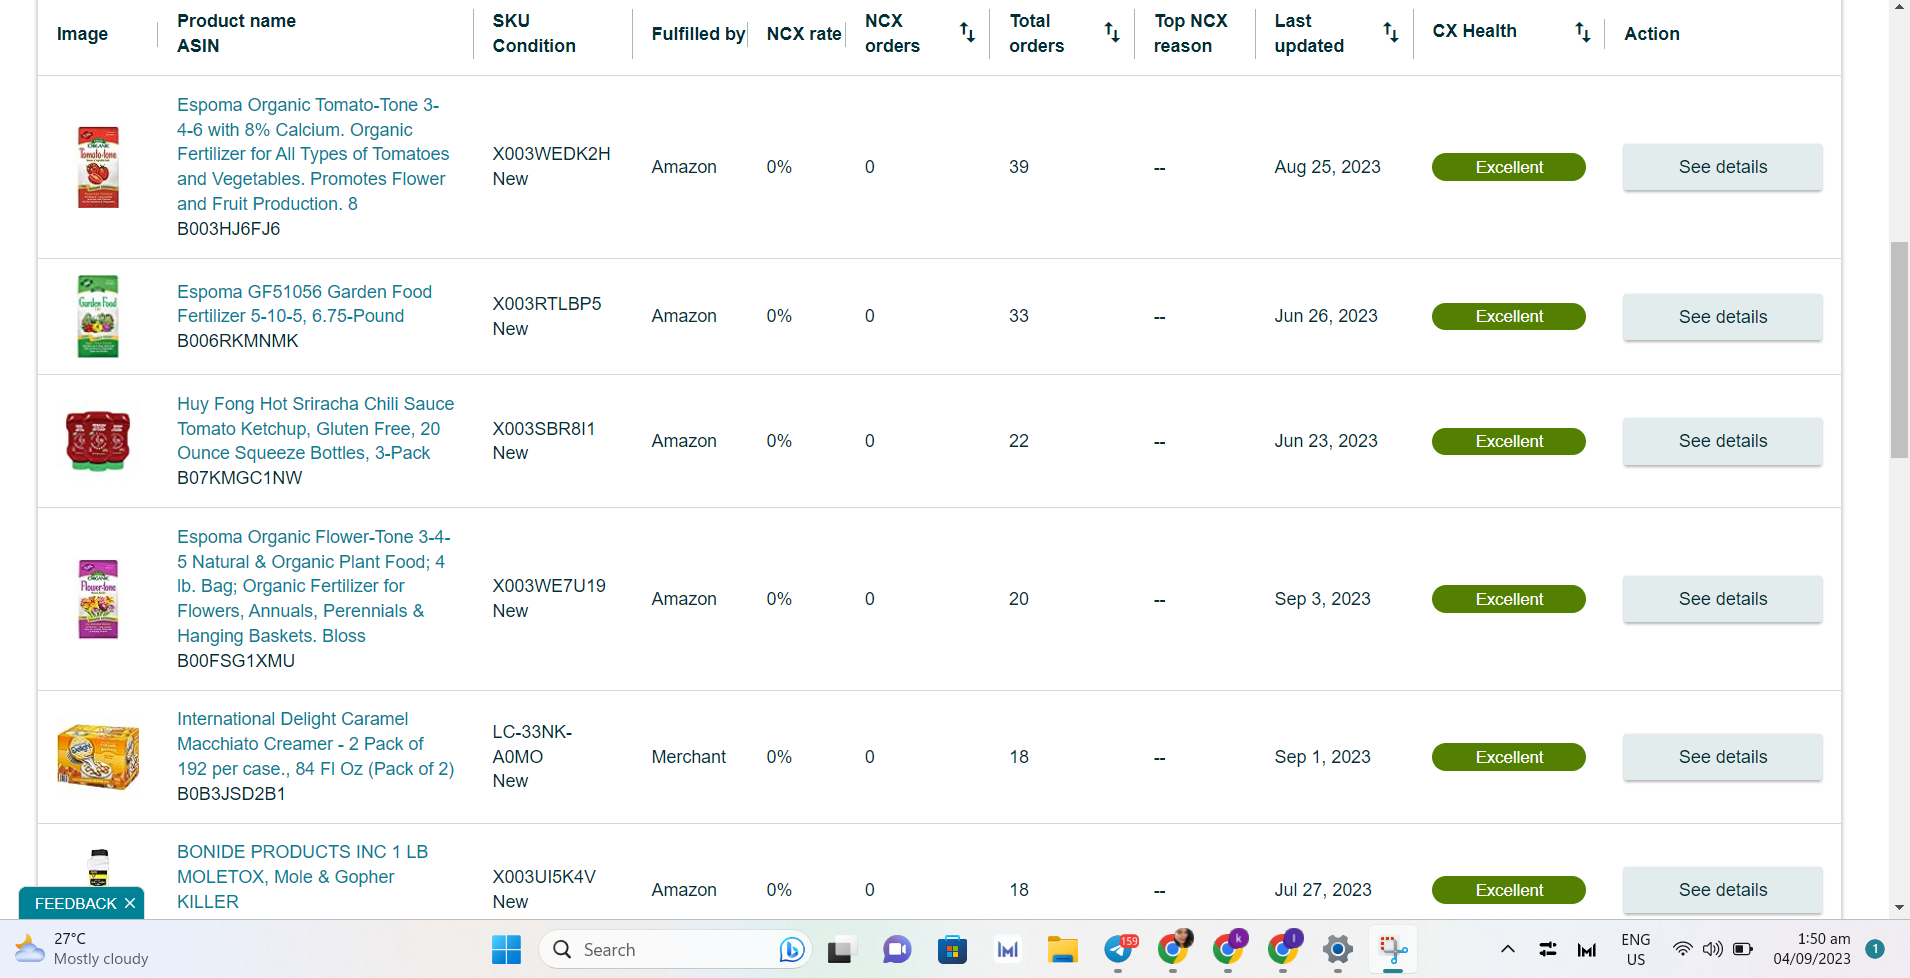1910x978 pixels.
Task: Click the page's vertical scrollbar thumb
Action: tap(1899, 350)
